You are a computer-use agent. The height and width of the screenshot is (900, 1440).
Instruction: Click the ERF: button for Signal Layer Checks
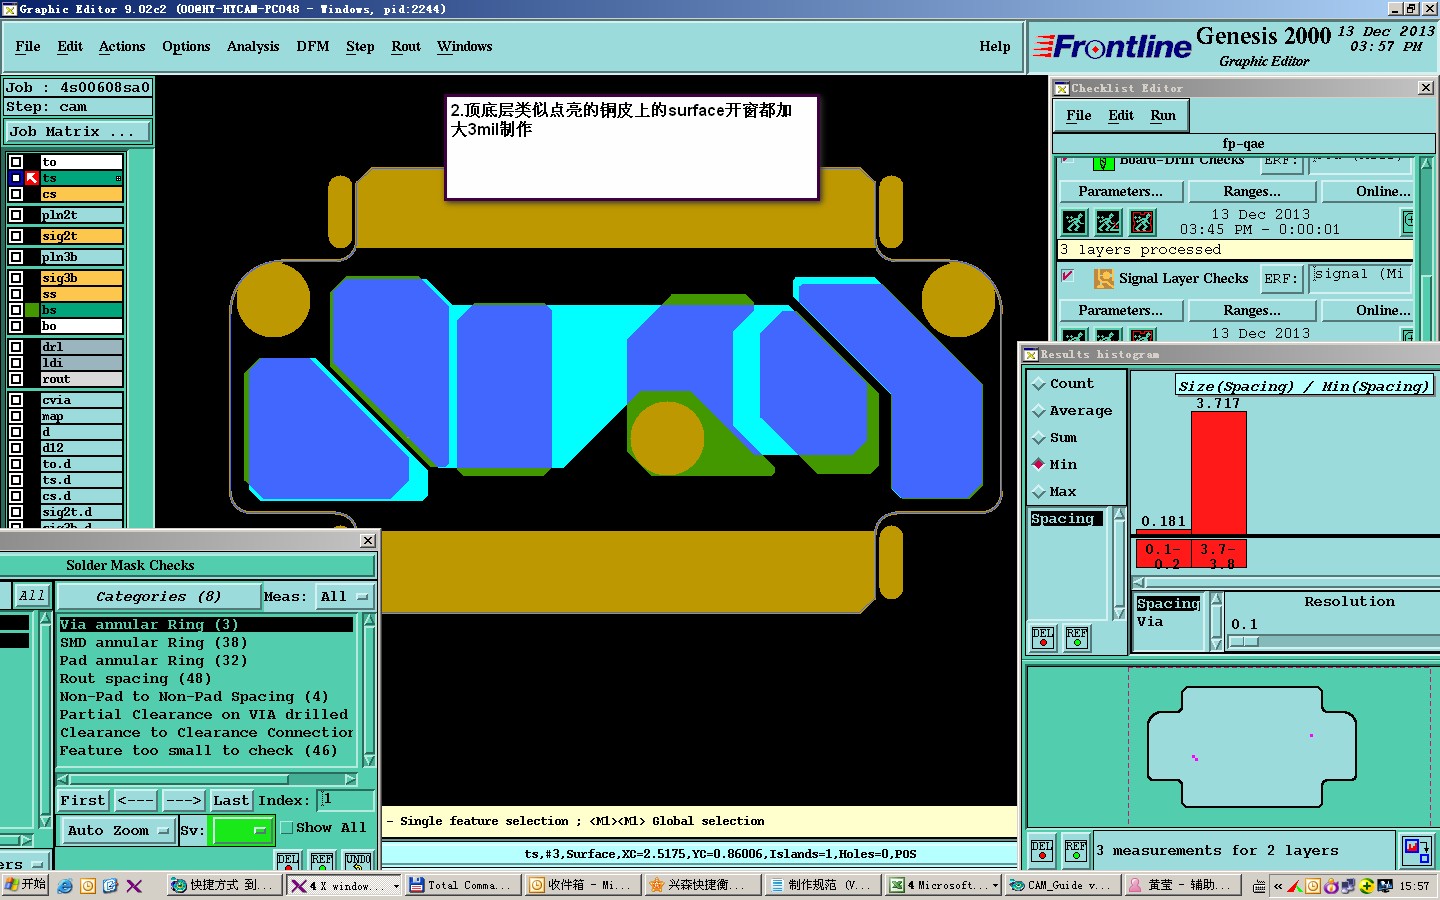pos(1280,279)
